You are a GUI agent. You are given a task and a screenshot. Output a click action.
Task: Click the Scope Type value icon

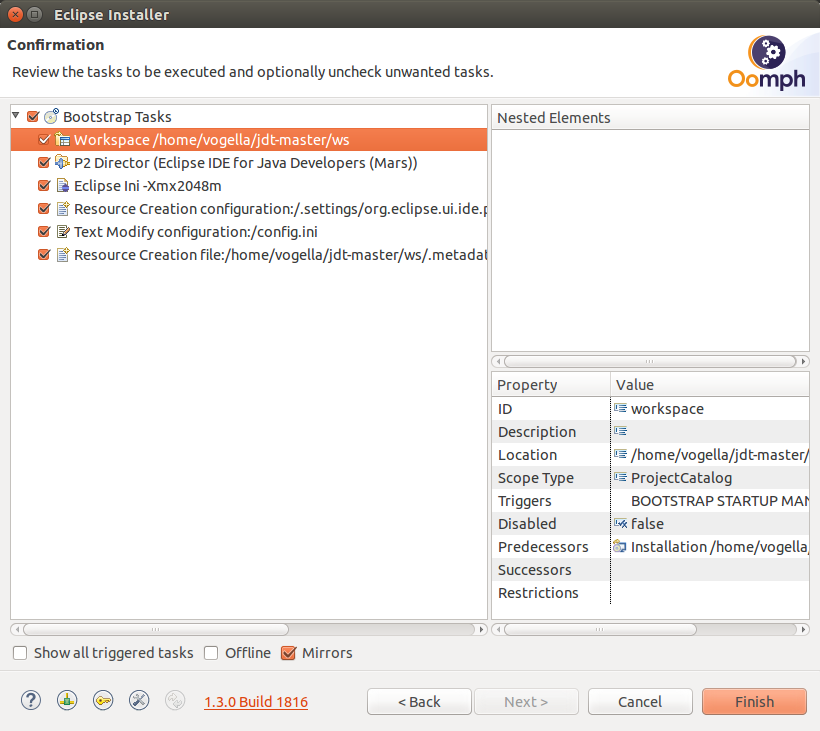620,477
